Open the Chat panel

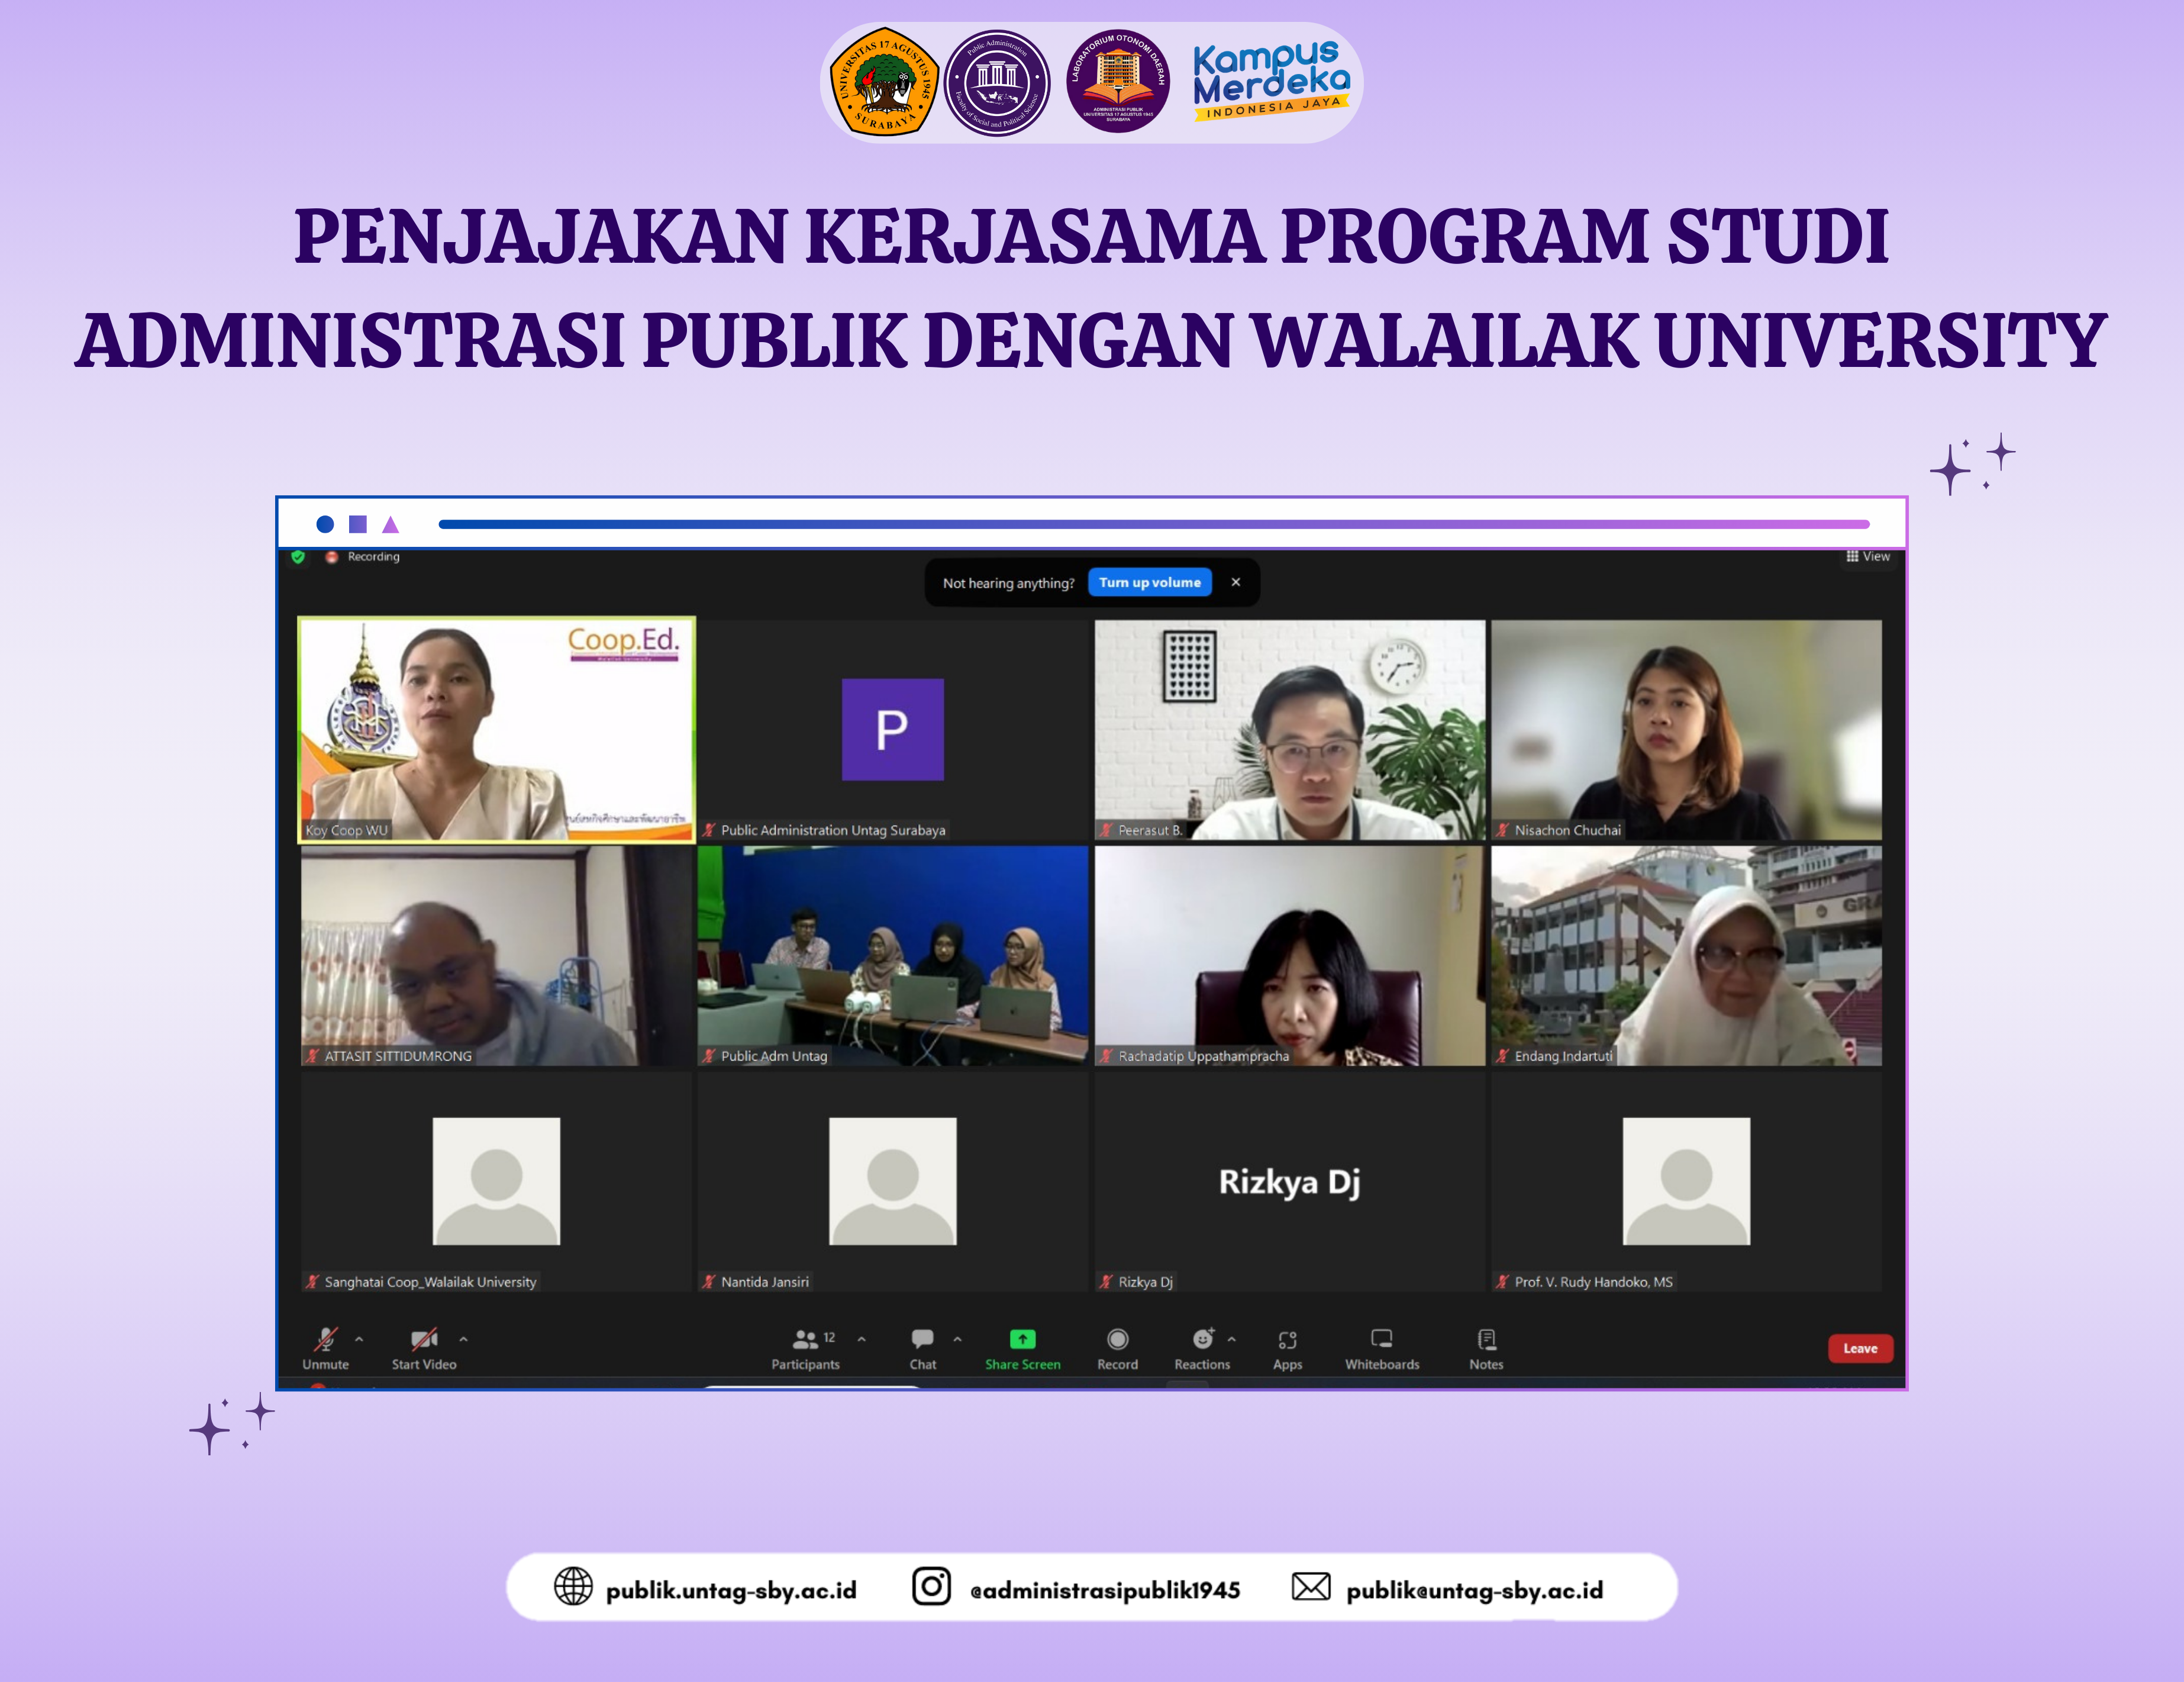coord(922,1348)
